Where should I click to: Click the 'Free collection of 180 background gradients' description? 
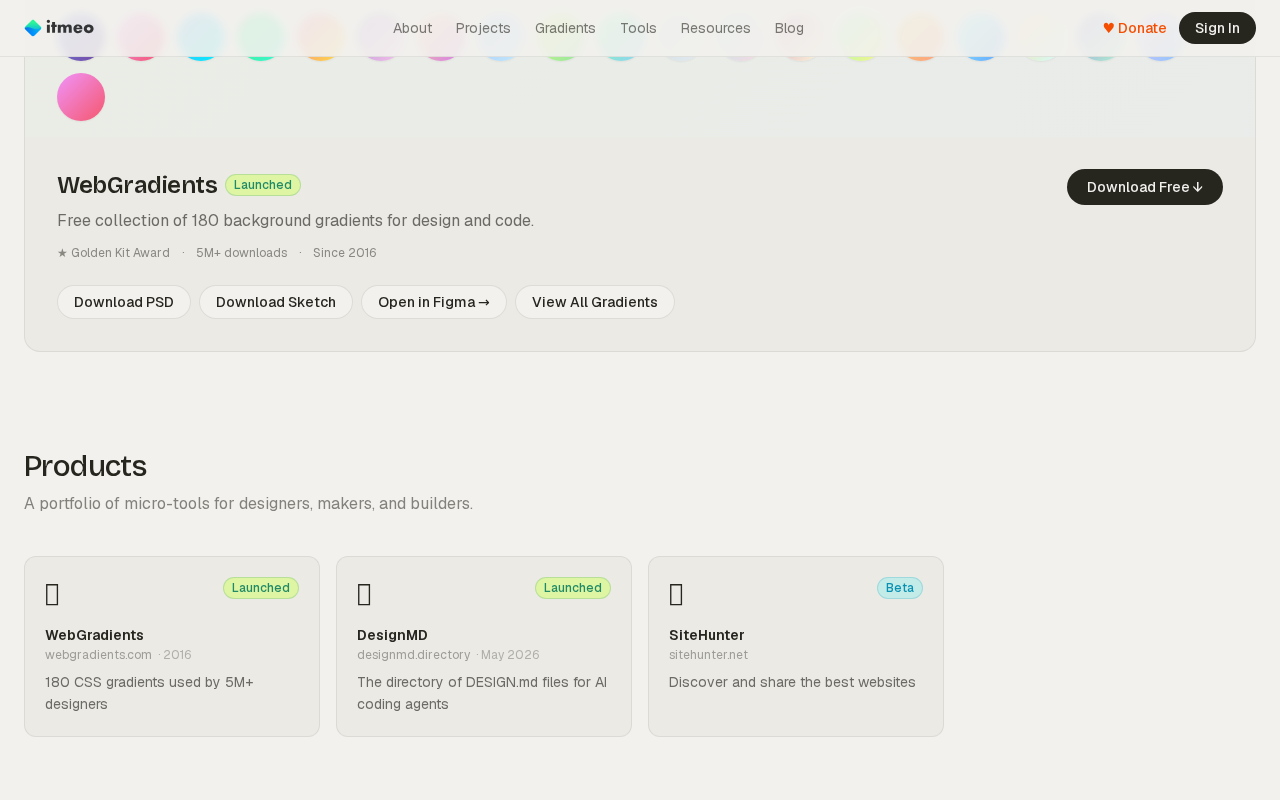tap(295, 220)
